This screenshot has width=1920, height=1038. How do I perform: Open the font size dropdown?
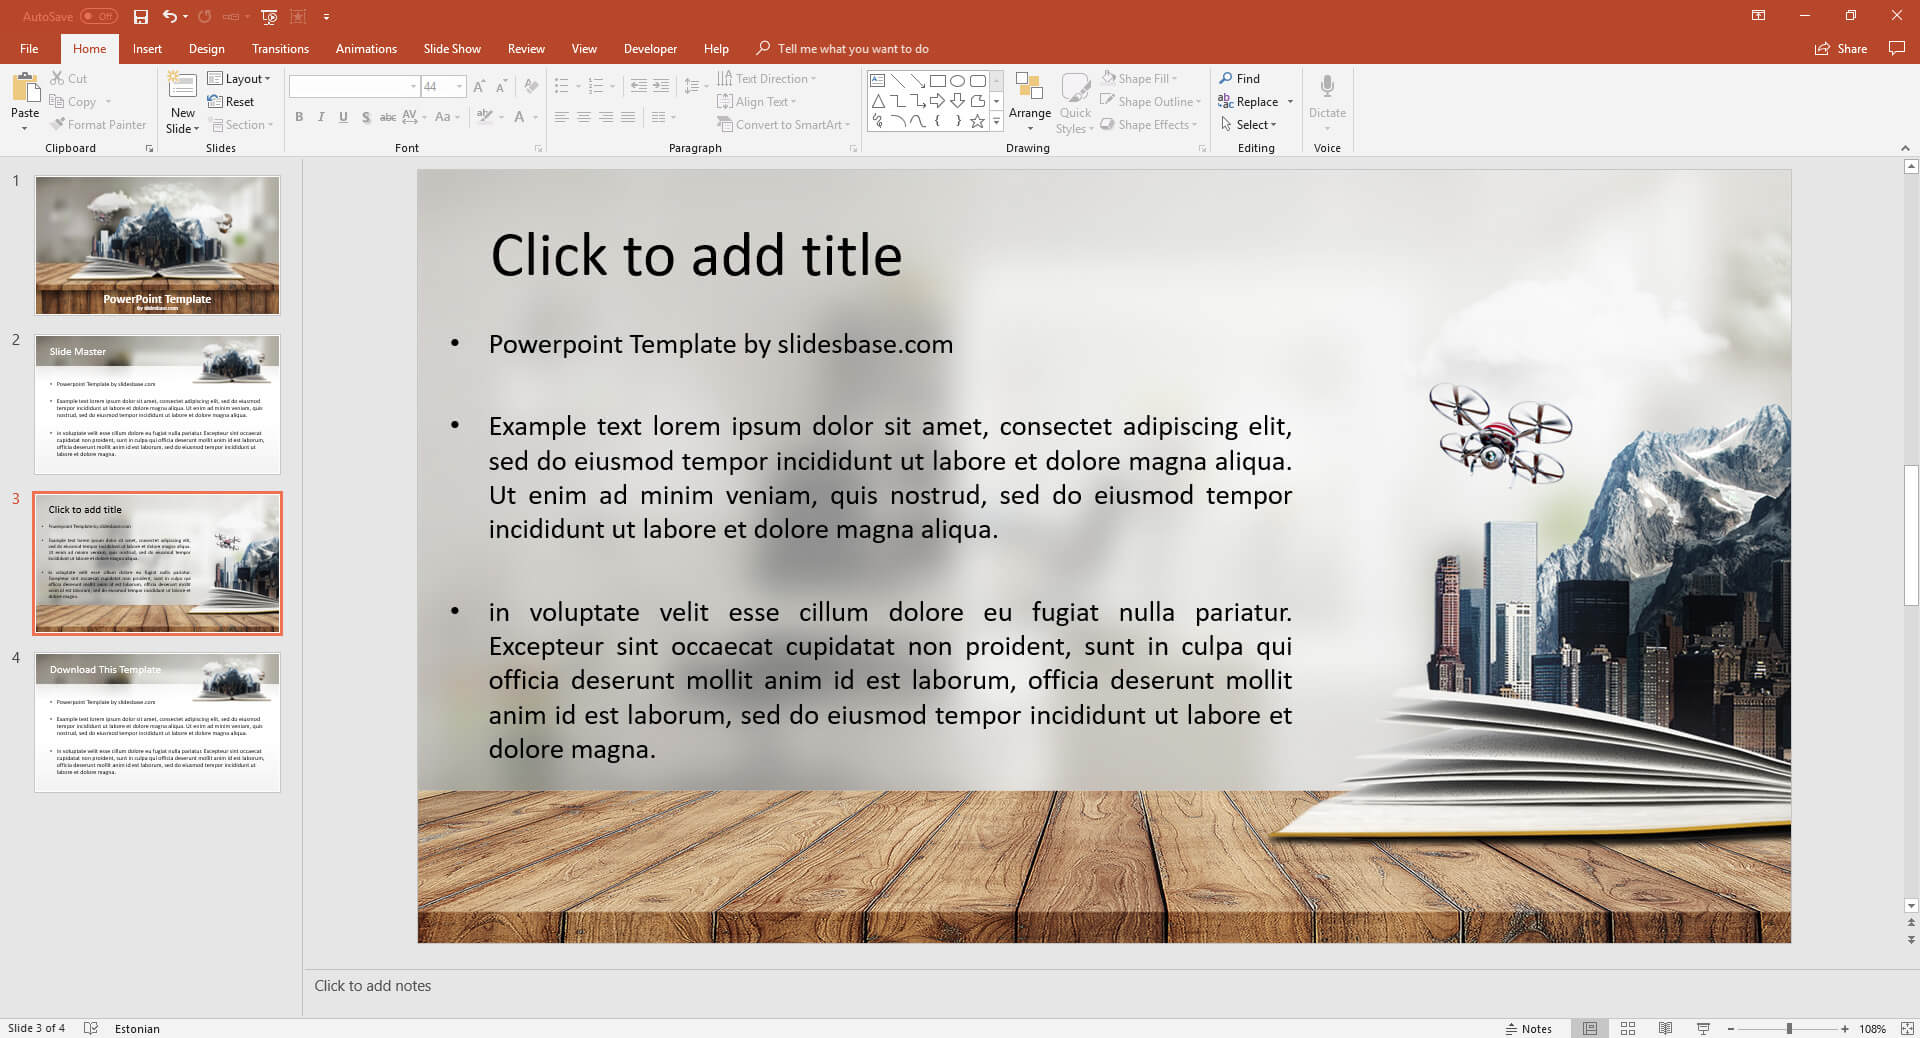459,87
